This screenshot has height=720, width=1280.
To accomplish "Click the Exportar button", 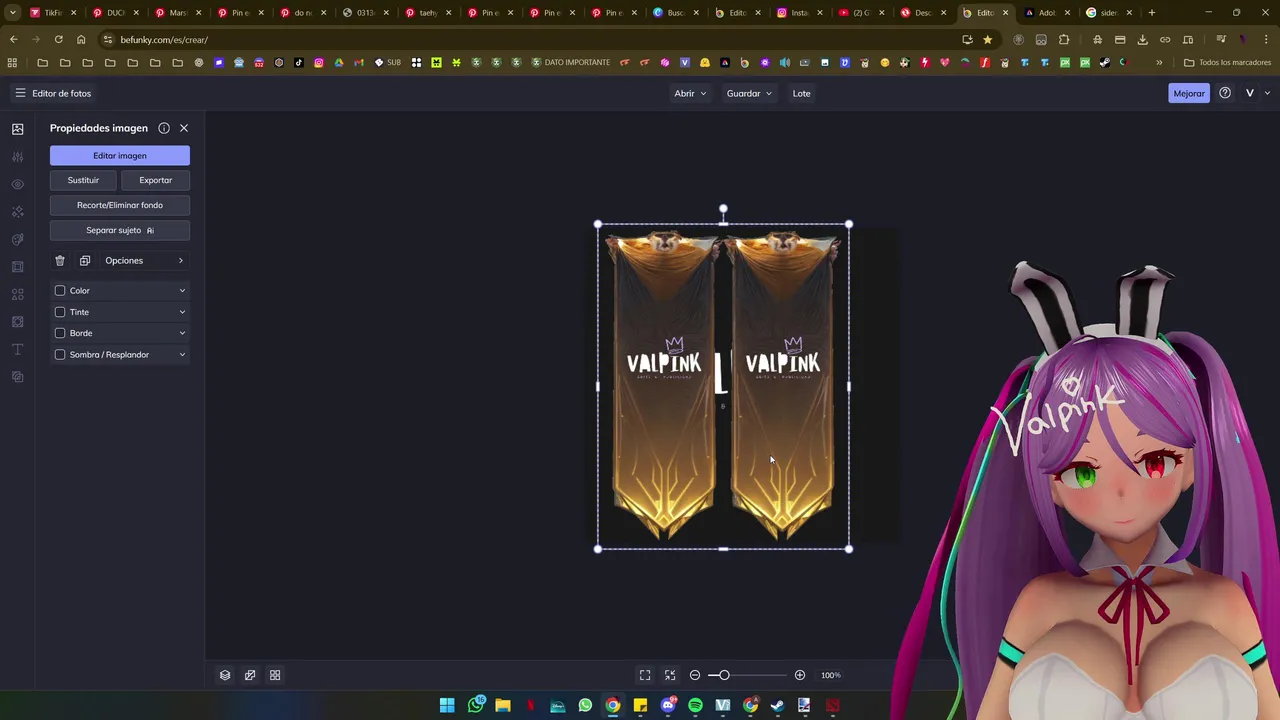I will coord(156,180).
